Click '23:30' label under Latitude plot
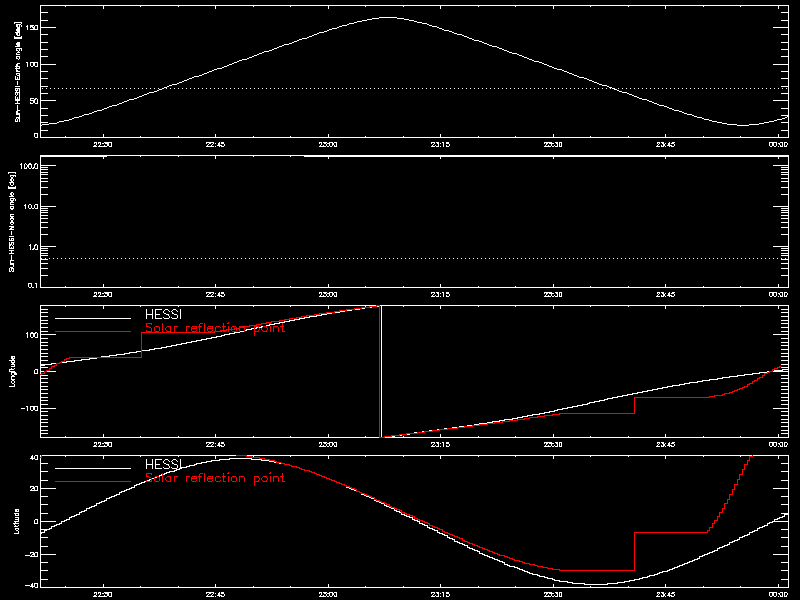The width and height of the screenshot is (800, 600). [553, 595]
